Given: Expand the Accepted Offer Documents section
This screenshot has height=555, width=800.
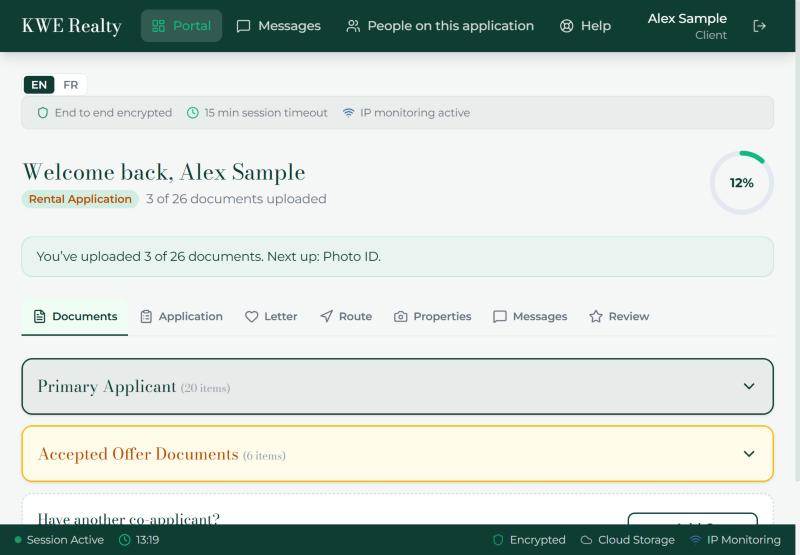Looking at the screenshot, I should click(x=397, y=454).
